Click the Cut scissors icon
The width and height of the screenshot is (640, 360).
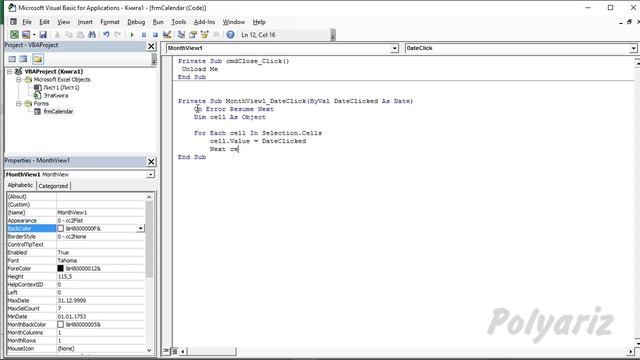click(x=57, y=35)
